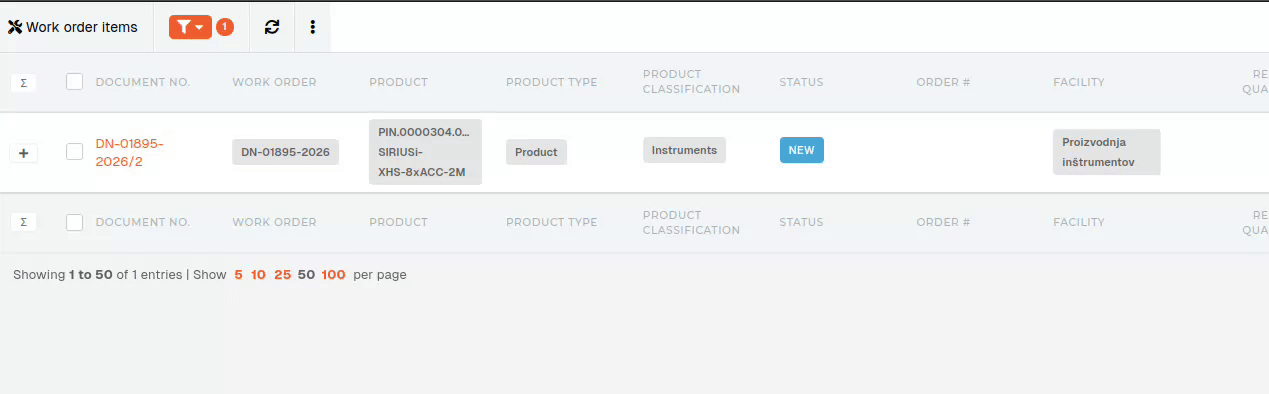Click the refresh icon in toolbar
1269x394 pixels.
pyautogui.click(x=272, y=27)
